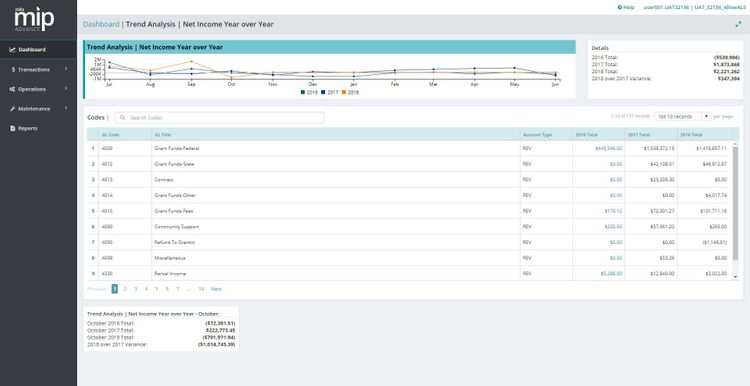The width and height of the screenshot is (750, 386).
Task: Sort by the Account Type column header
Action: [546, 135]
